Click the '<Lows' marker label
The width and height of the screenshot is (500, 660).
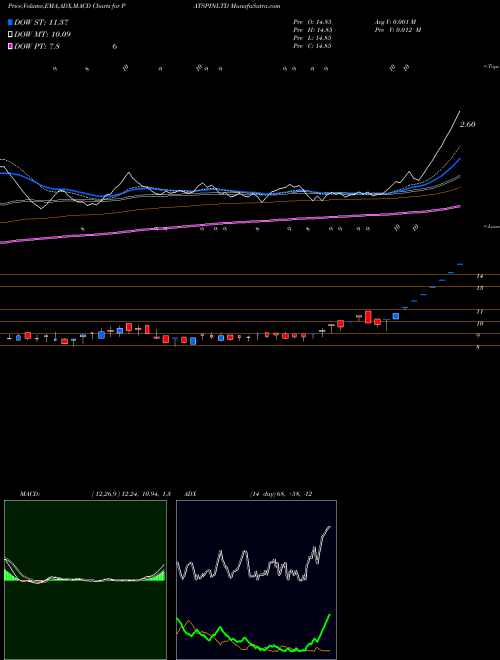tap(491, 226)
